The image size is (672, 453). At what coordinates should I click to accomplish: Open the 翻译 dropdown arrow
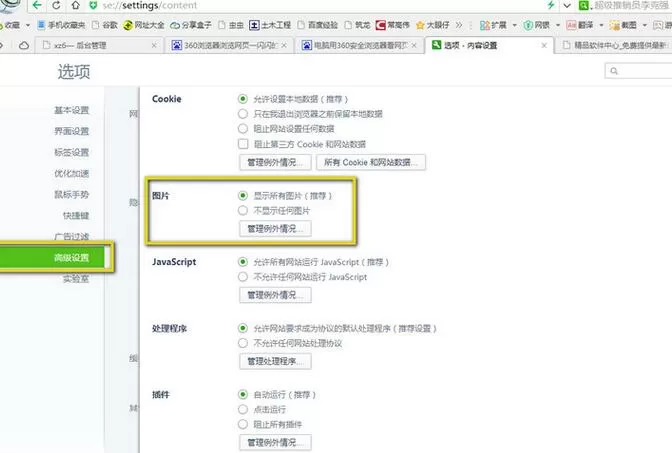pos(601,26)
